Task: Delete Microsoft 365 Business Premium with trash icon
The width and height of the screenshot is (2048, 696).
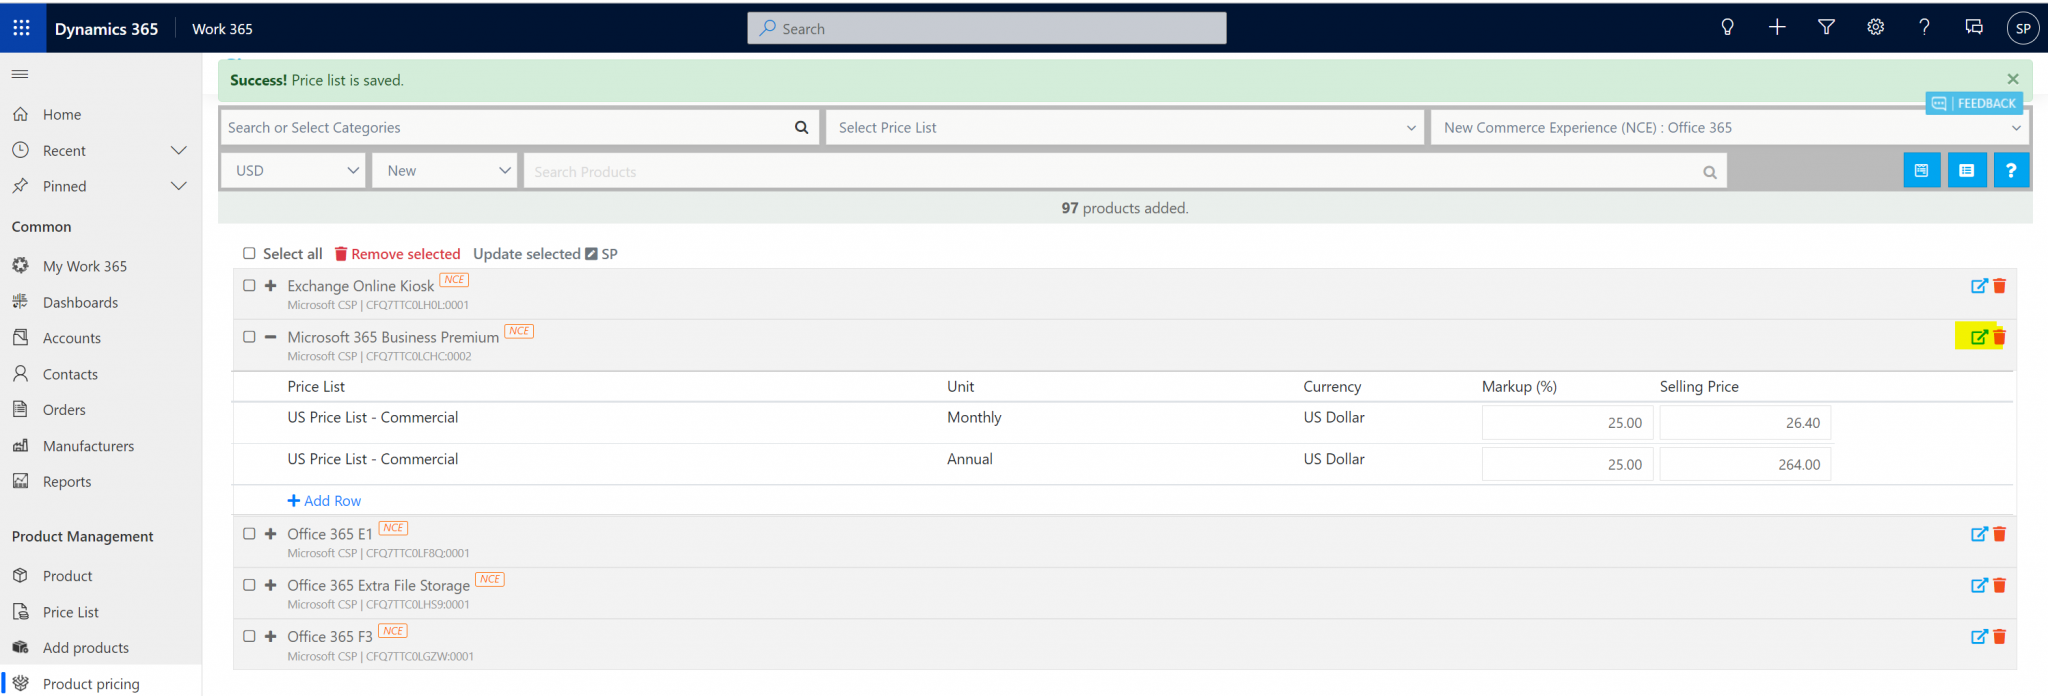Action: 1999,337
